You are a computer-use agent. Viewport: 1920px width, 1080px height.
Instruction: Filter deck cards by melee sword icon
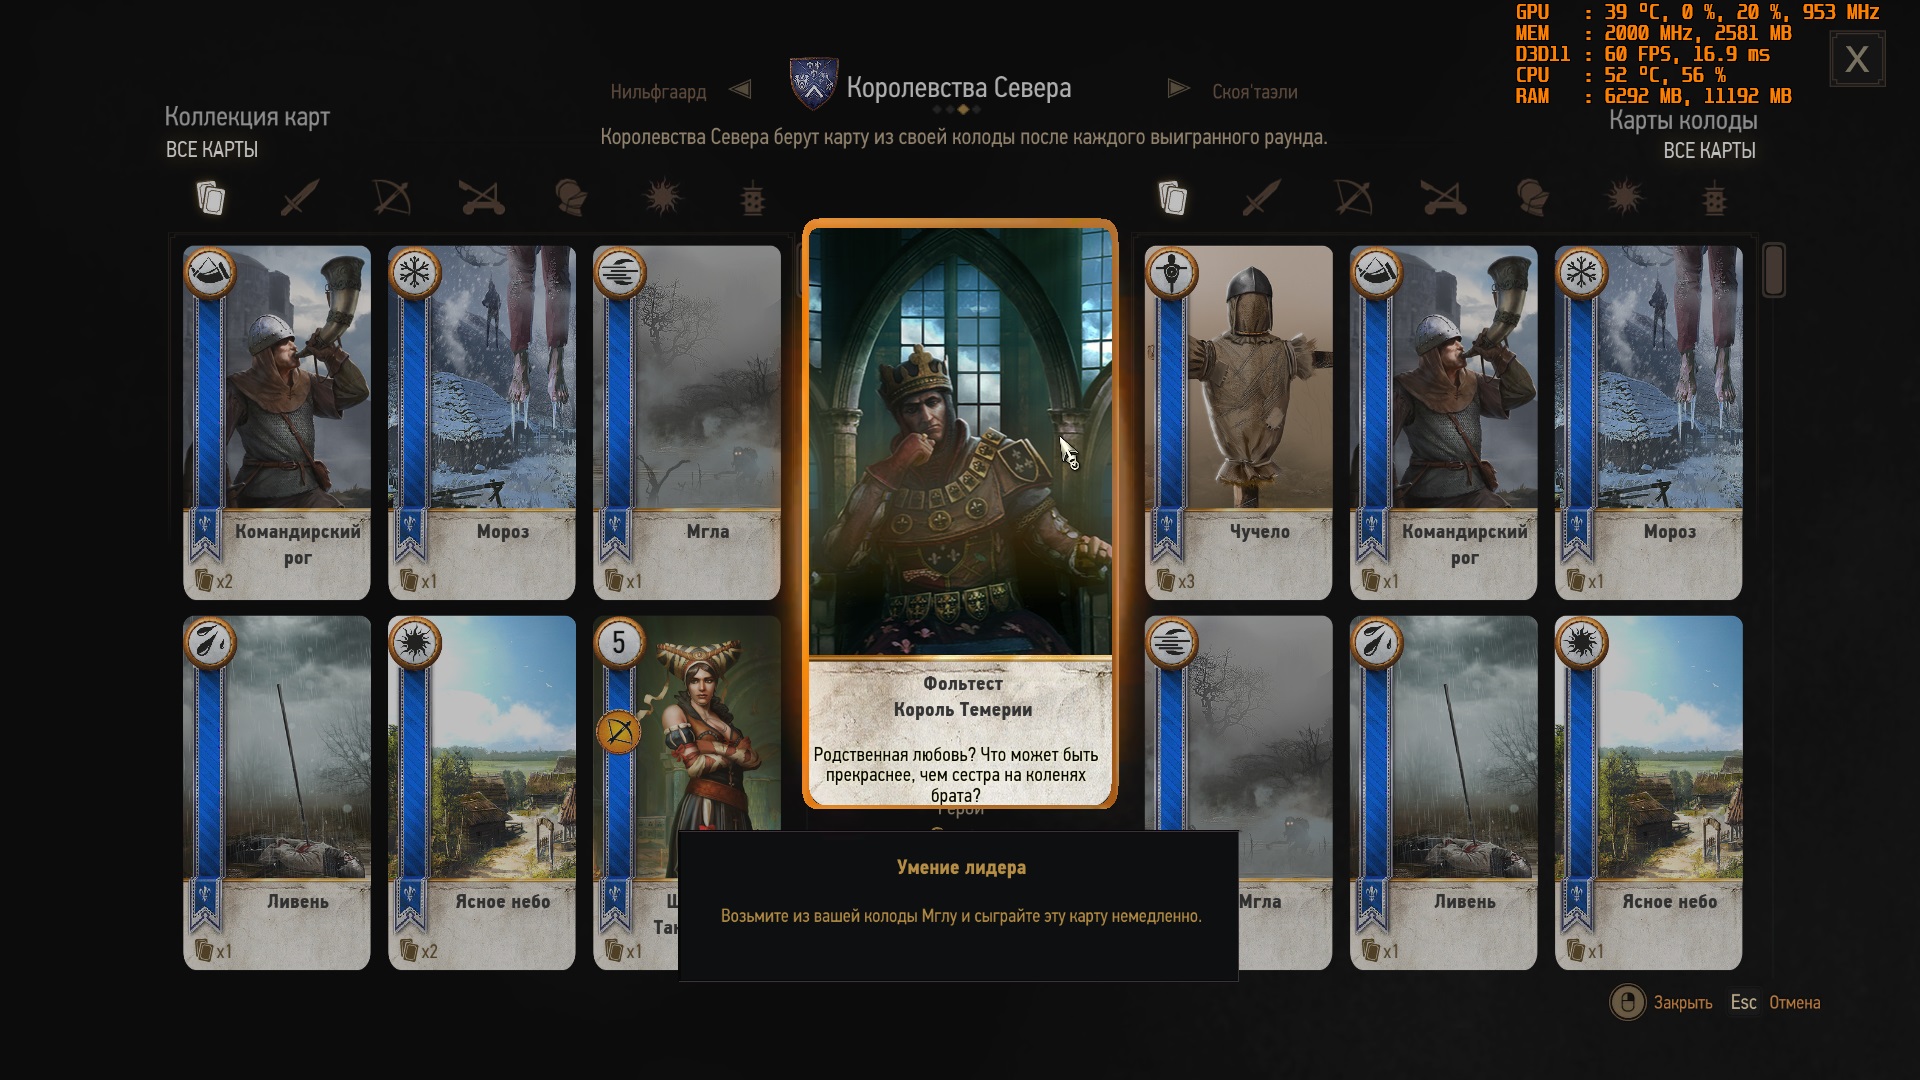(x=1262, y=198)
